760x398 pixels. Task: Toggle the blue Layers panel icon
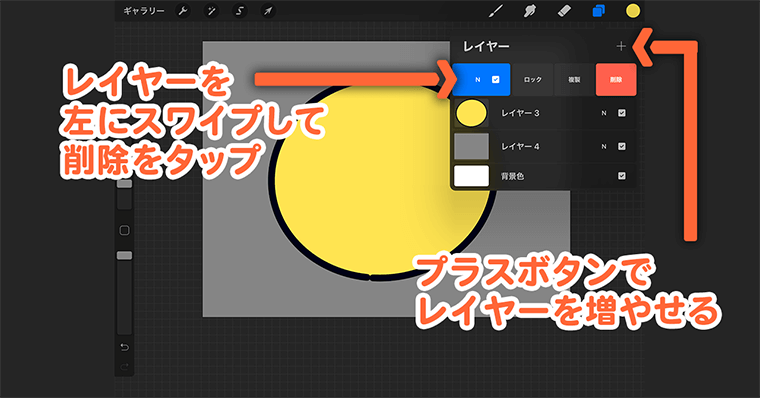pos(599,11)
